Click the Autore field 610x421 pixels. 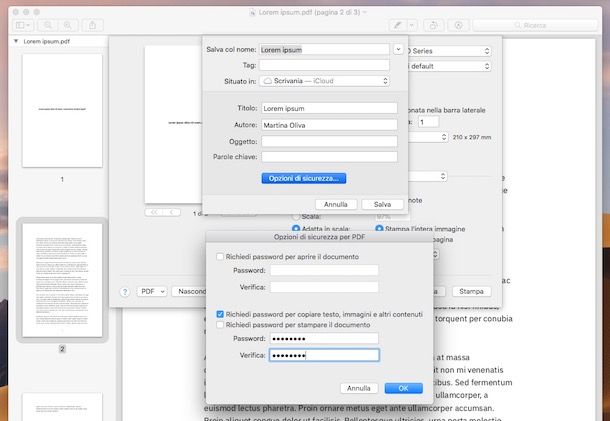pos(329,125)
